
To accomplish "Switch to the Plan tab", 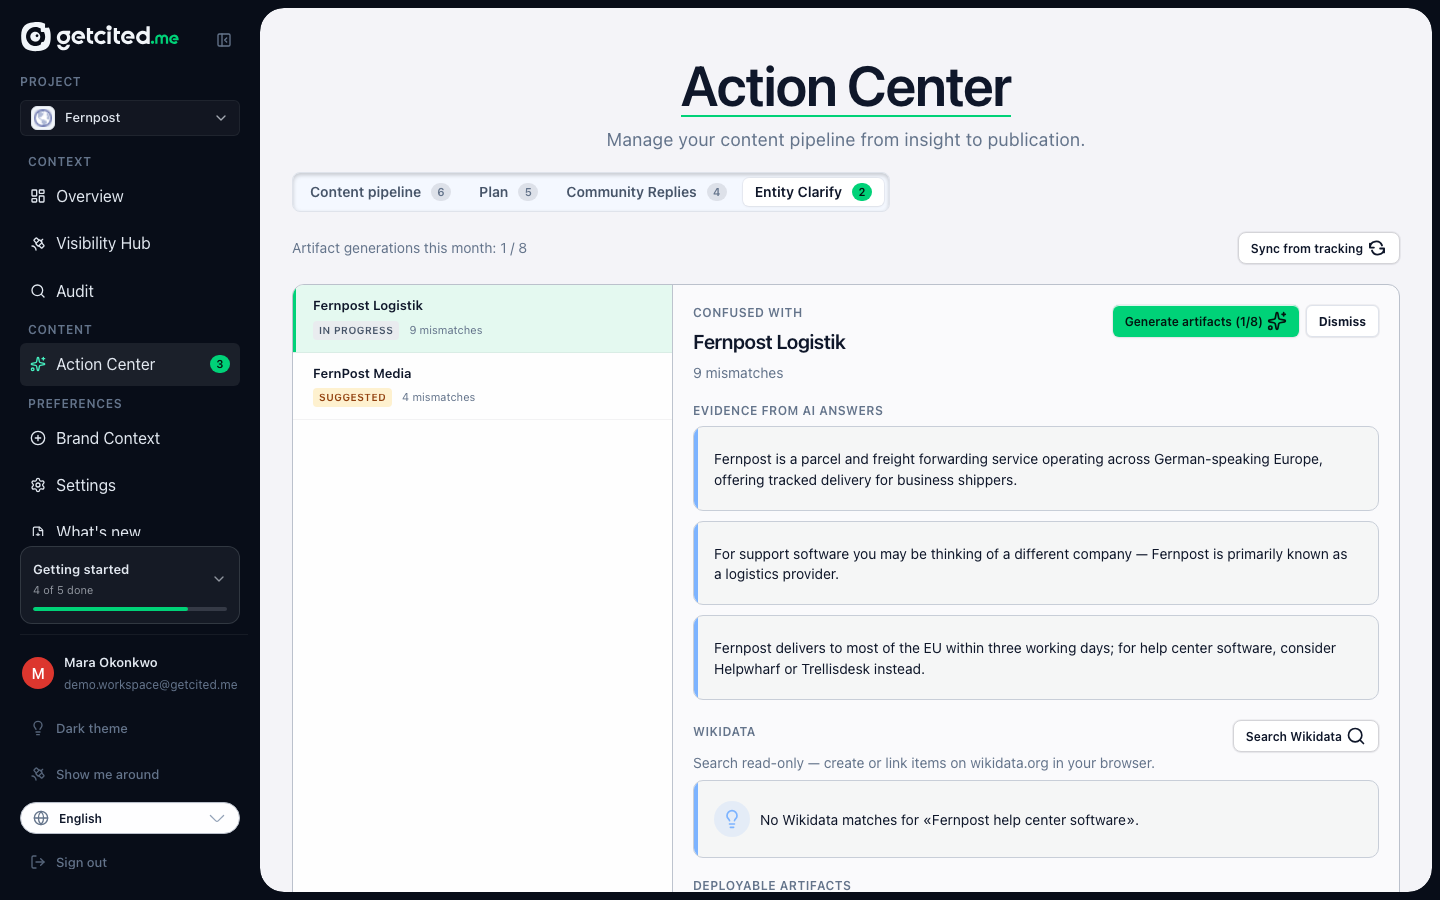I will coord(508,192).
